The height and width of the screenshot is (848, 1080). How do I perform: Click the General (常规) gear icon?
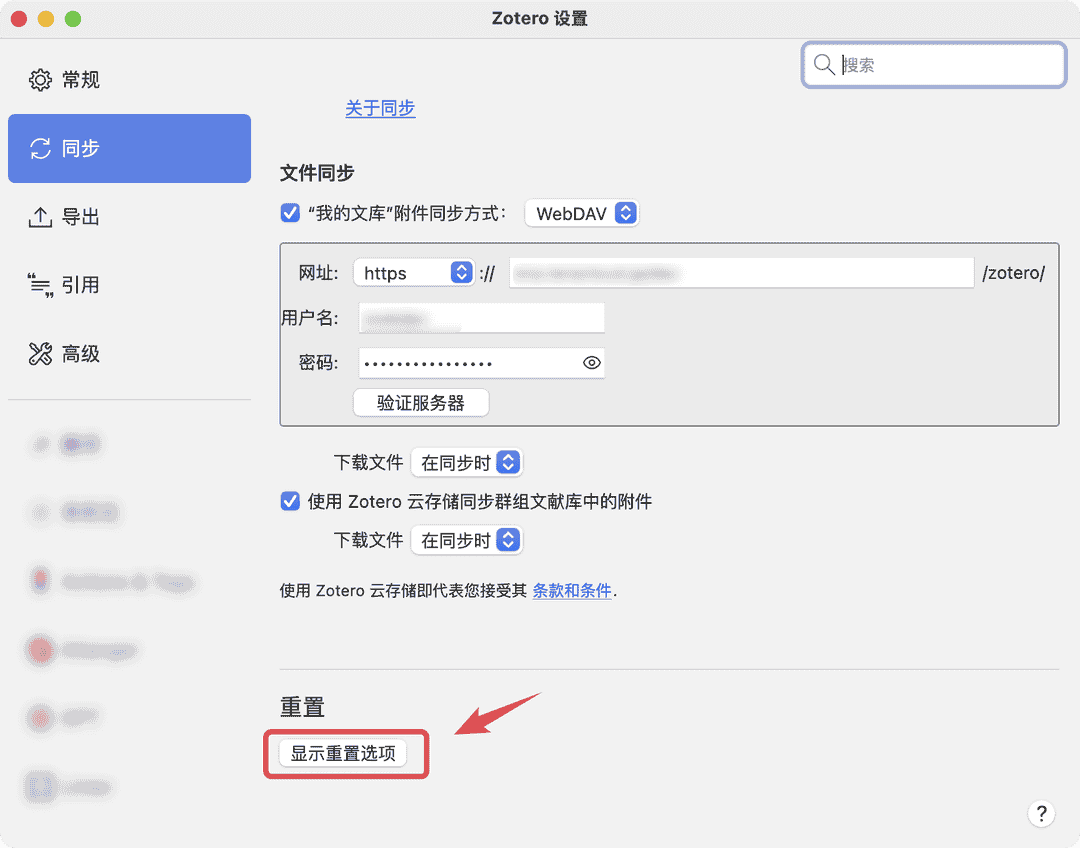point(40,80)
